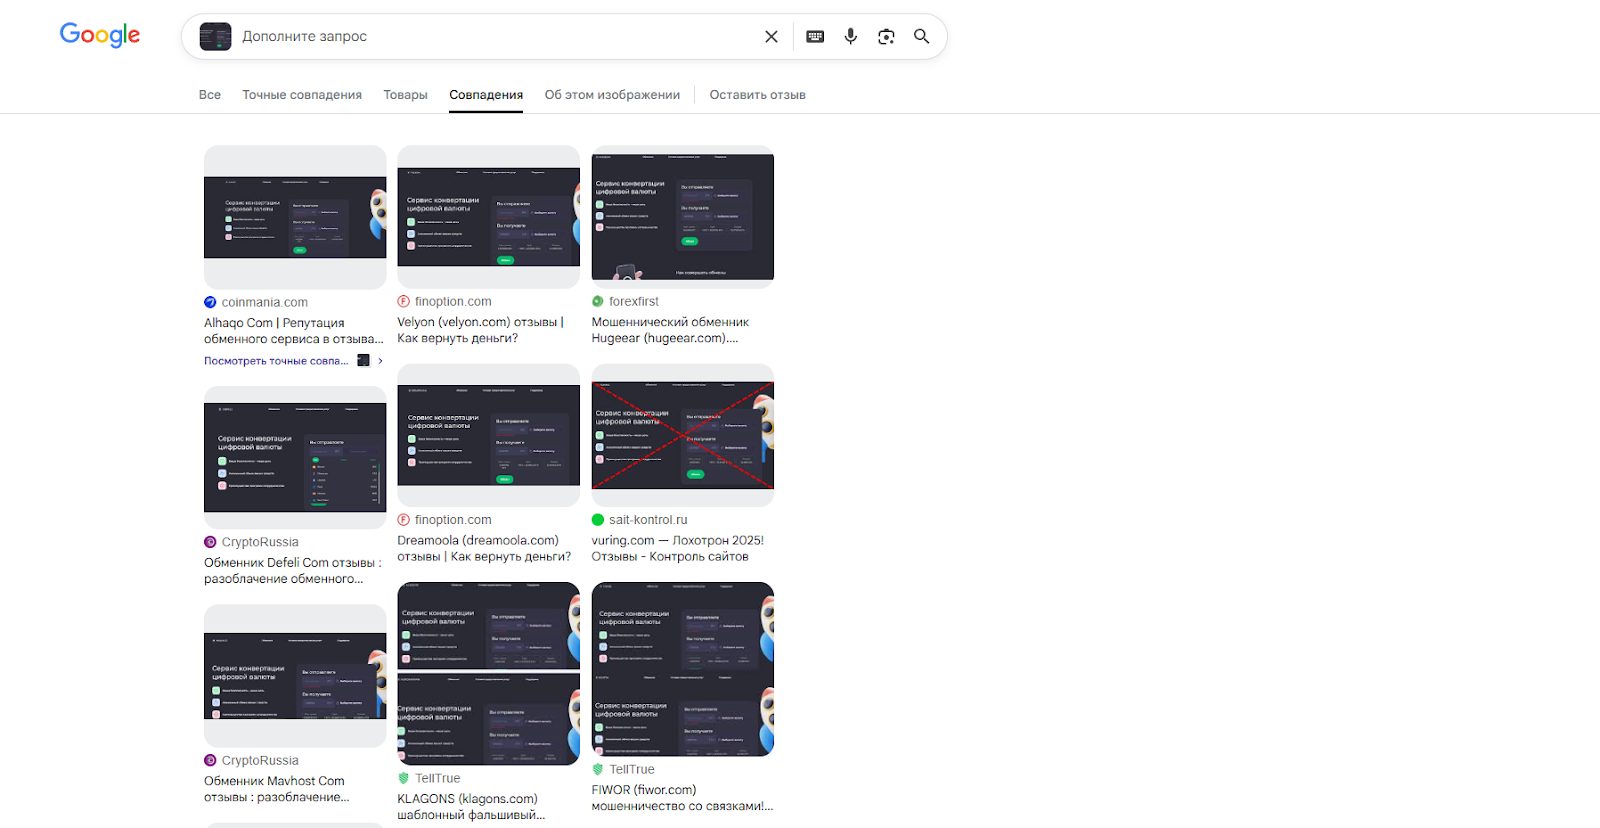This screenshot has height=828, width=1600.
Task: Open the Dreamoola finoption.com result link
Action: pyautogui.click(x=483, y=548)
